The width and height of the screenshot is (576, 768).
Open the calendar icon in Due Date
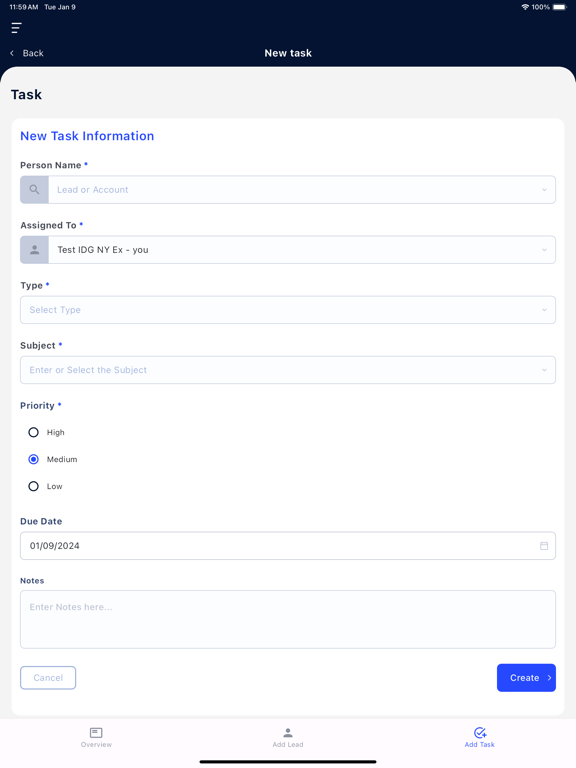coord(544,546)
